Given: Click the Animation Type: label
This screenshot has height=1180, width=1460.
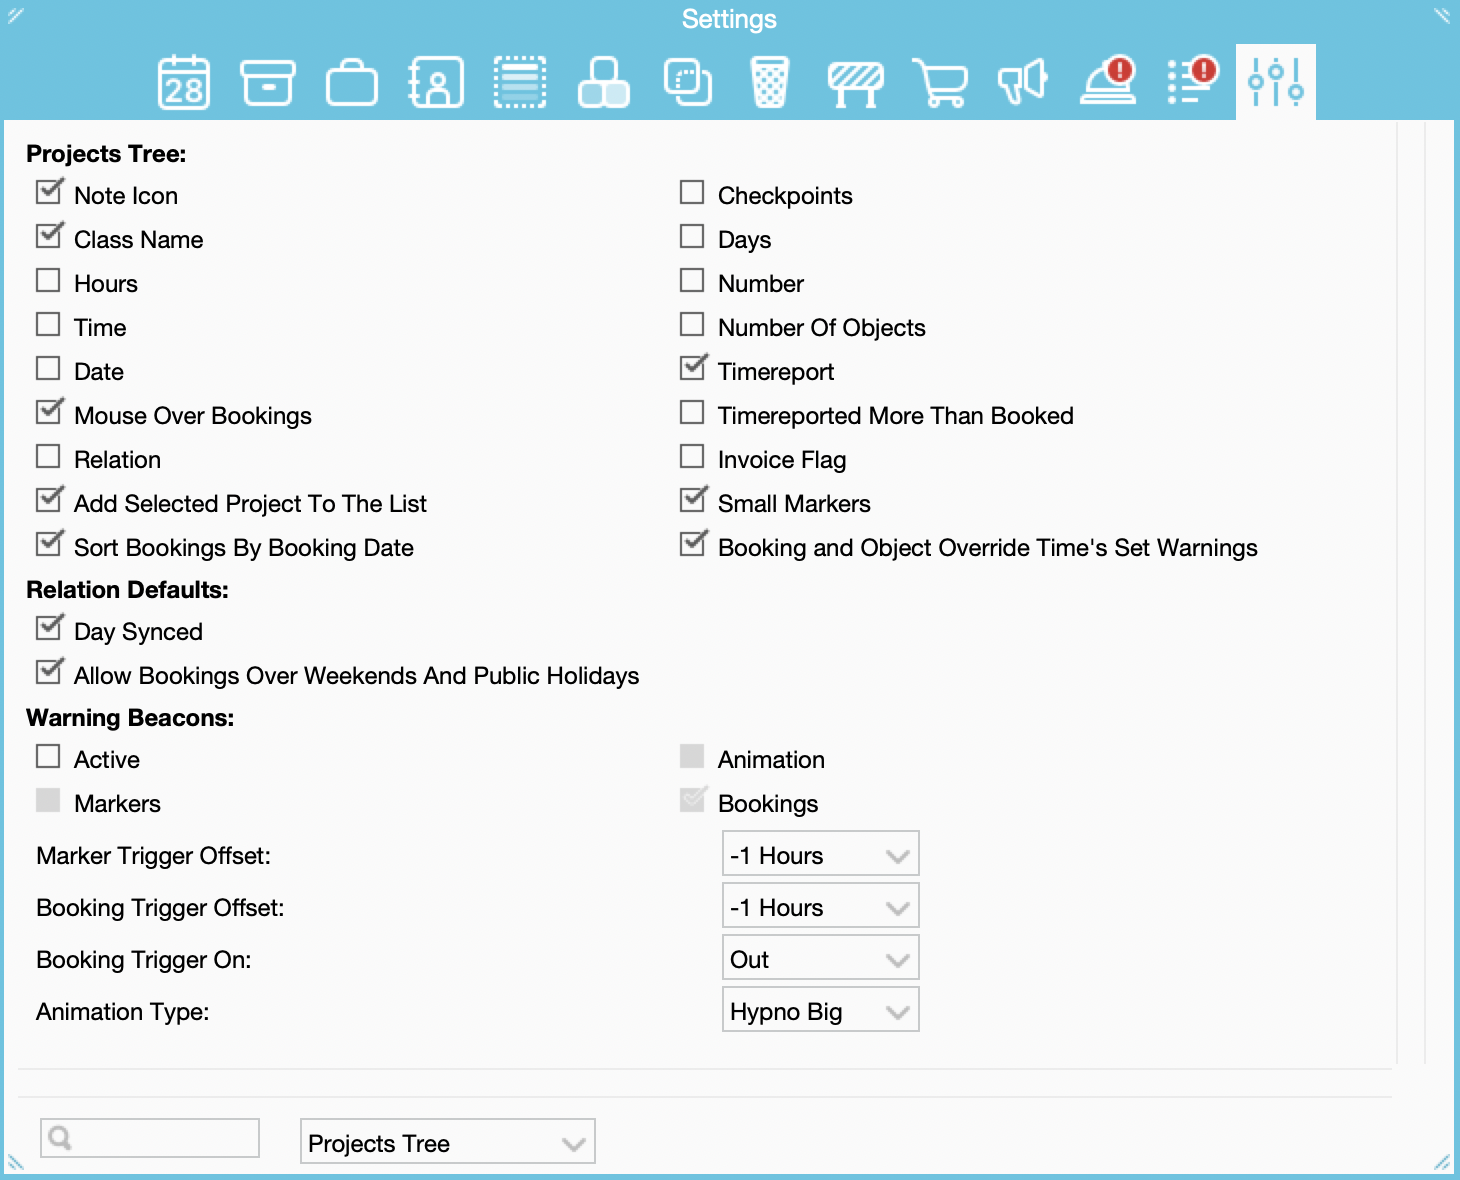Looking at the screenshot, I should (x=122, y=1012).
